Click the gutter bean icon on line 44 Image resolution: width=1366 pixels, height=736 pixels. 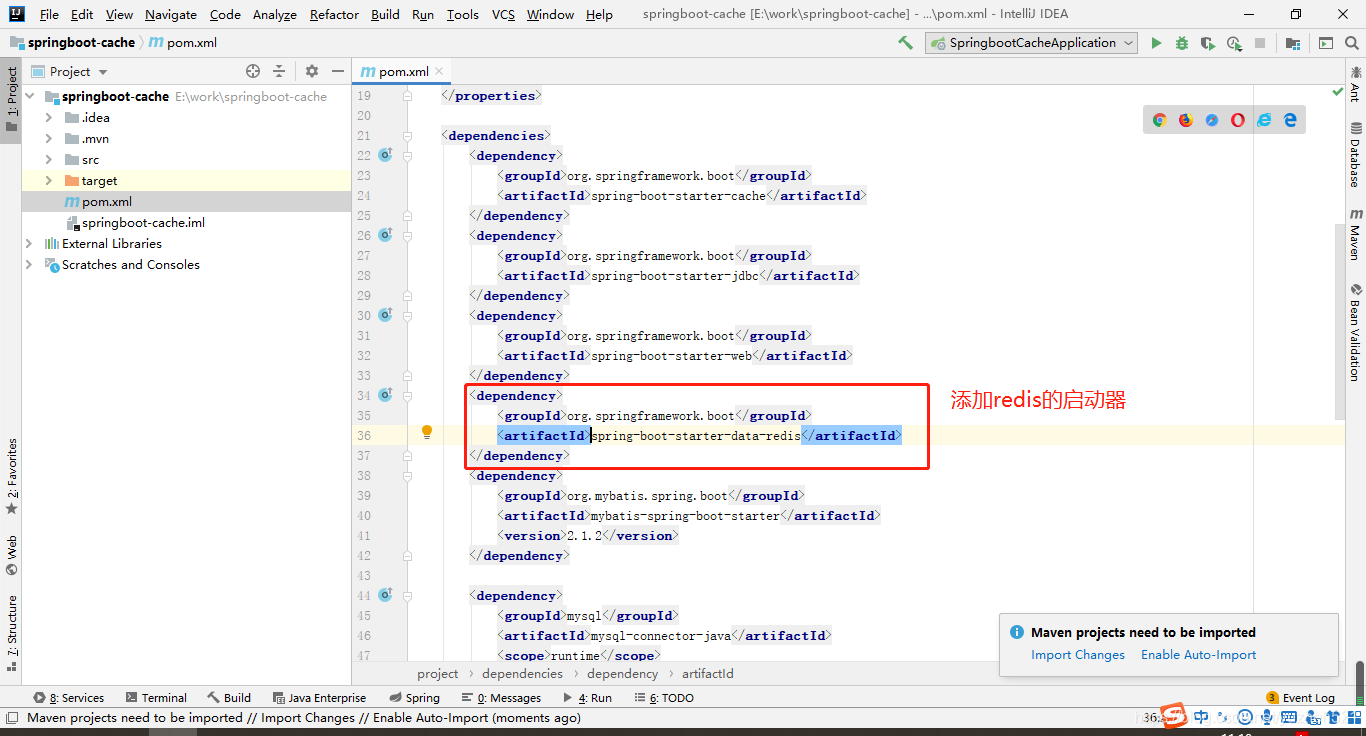coord(386,595)
